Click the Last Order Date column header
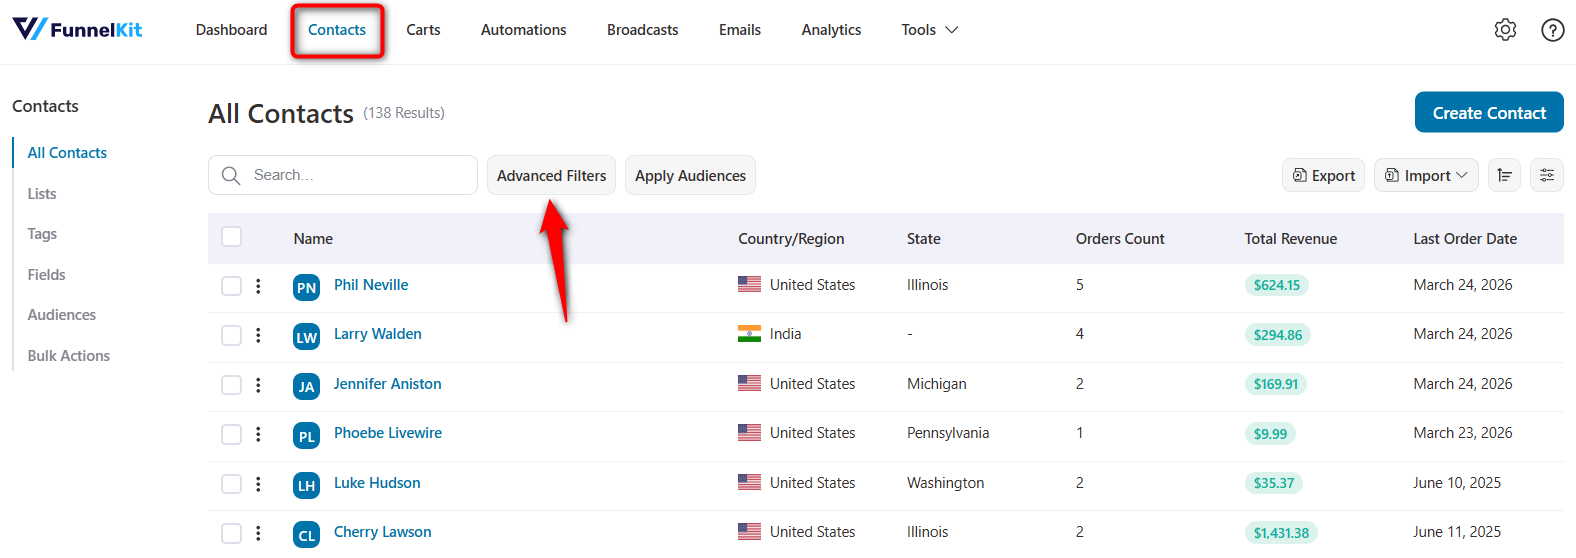This screenshot has width=1576, height=558. [1465, 239]
